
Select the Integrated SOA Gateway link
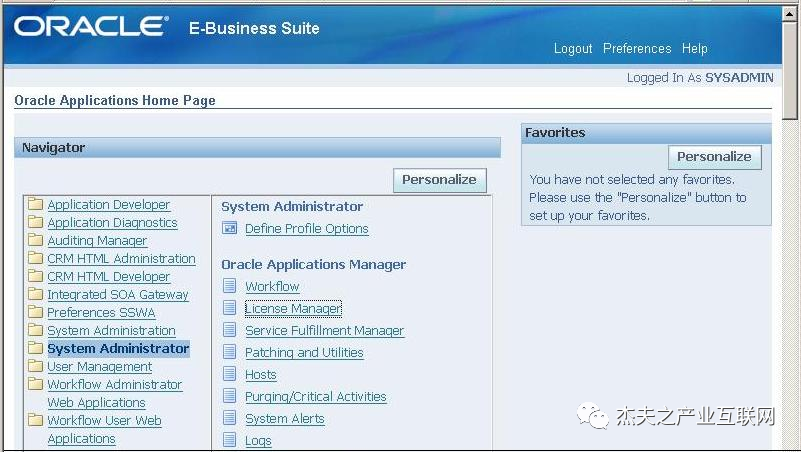tap(118, 295)
